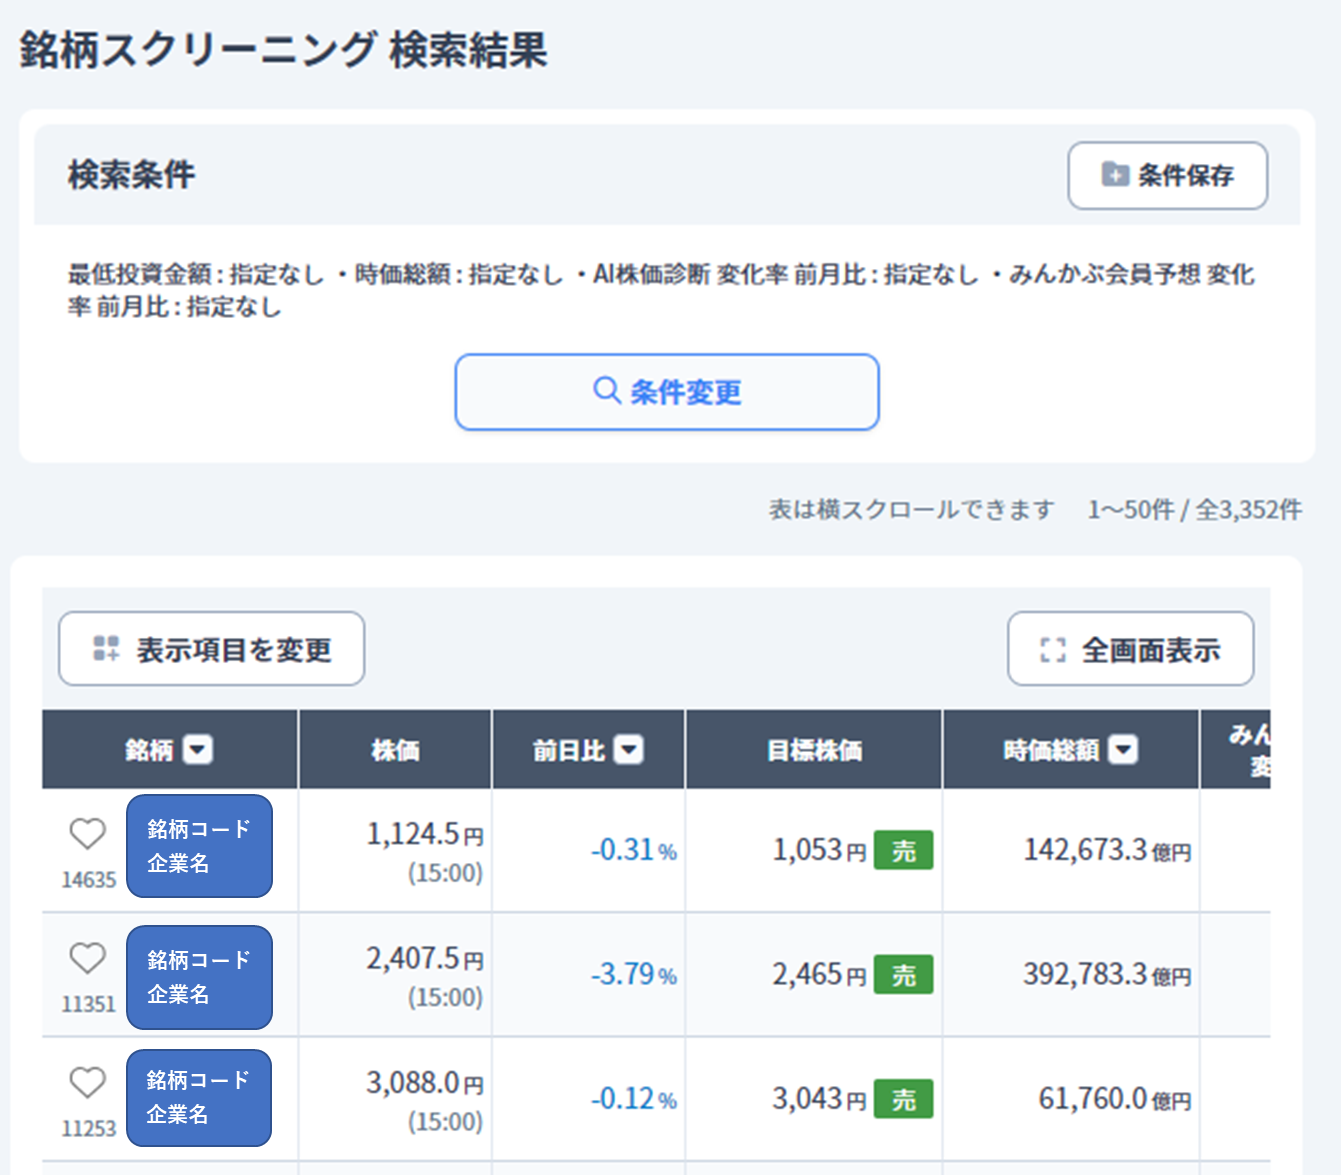Favorite the stock with heart count 14635
Image resolution: width=1341 pixels, height=1175 pixels.
click(88, 833)
